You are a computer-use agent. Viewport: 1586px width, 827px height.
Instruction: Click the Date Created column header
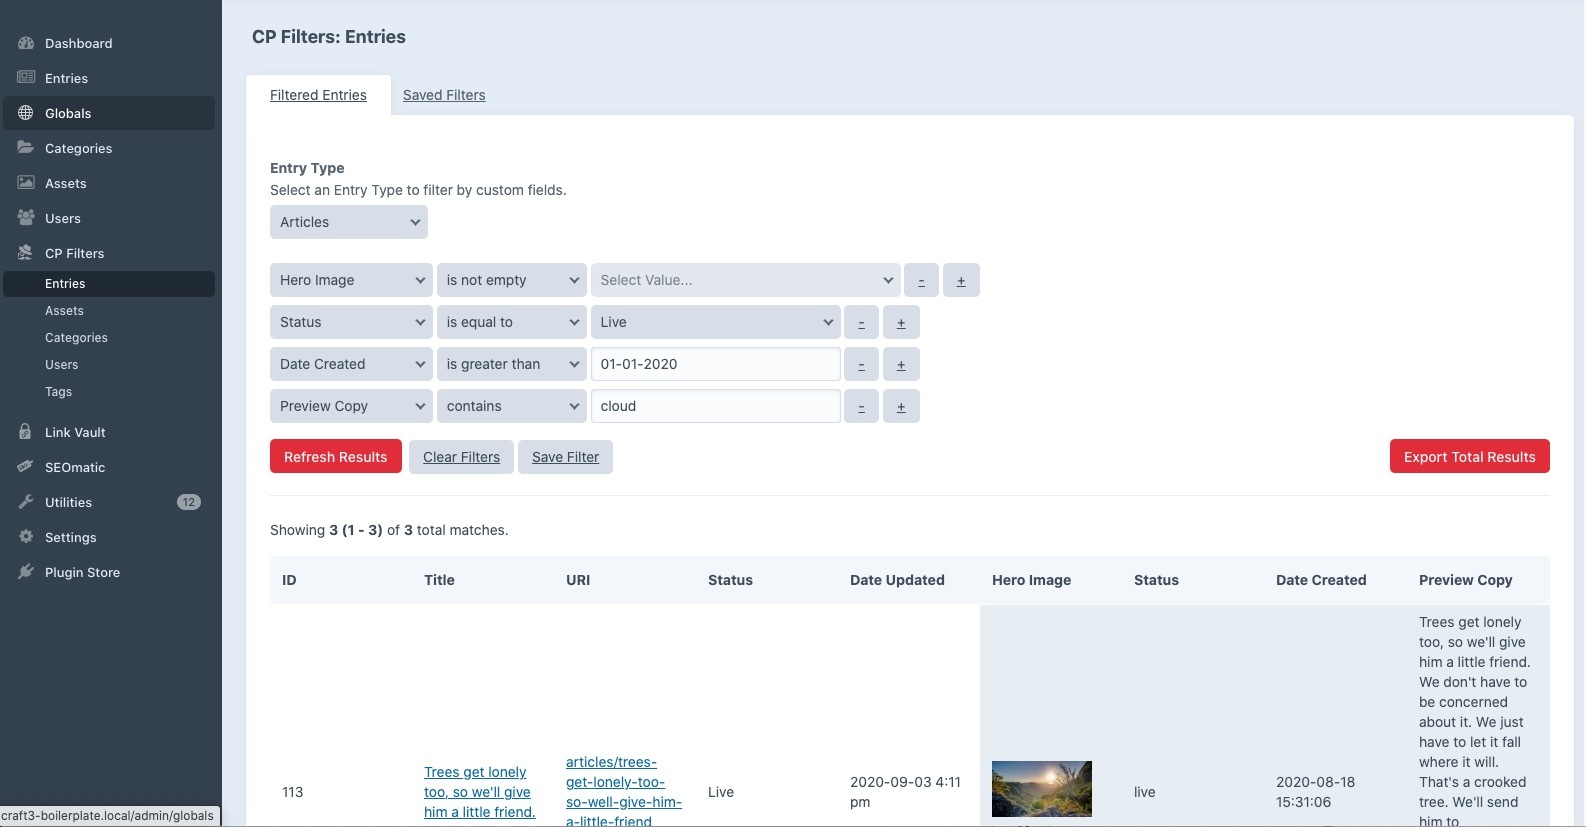pyautogui.click(x=1321, y=580)
